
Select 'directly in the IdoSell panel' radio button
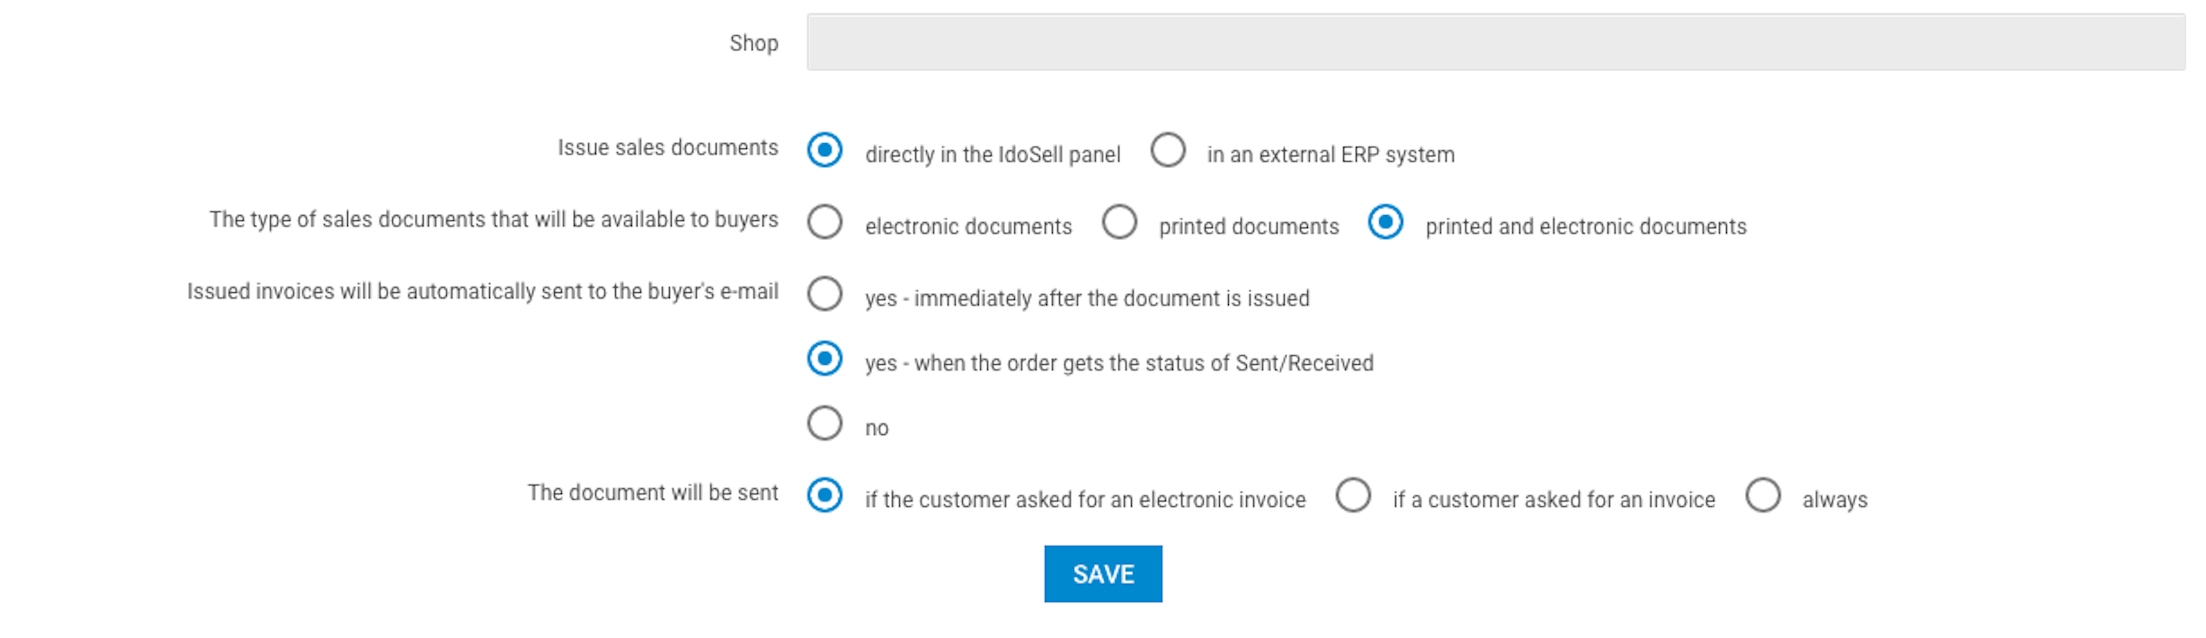[x=825, y=150]
